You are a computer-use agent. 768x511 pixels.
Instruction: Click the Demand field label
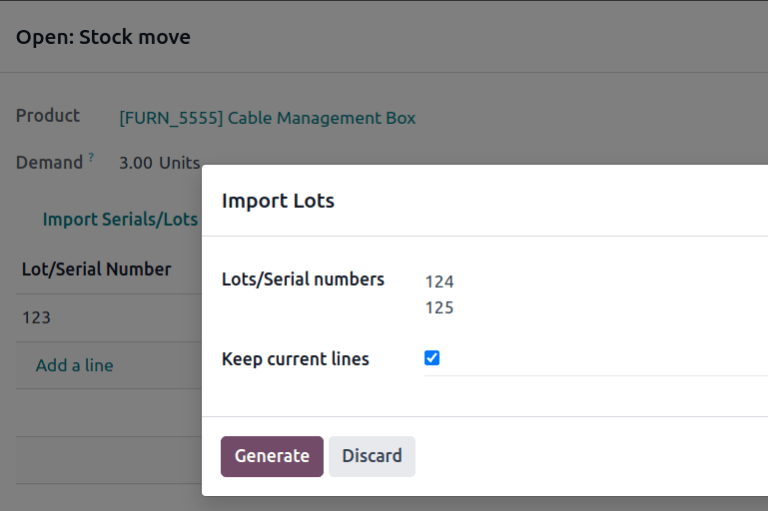(x=49, y=162)
